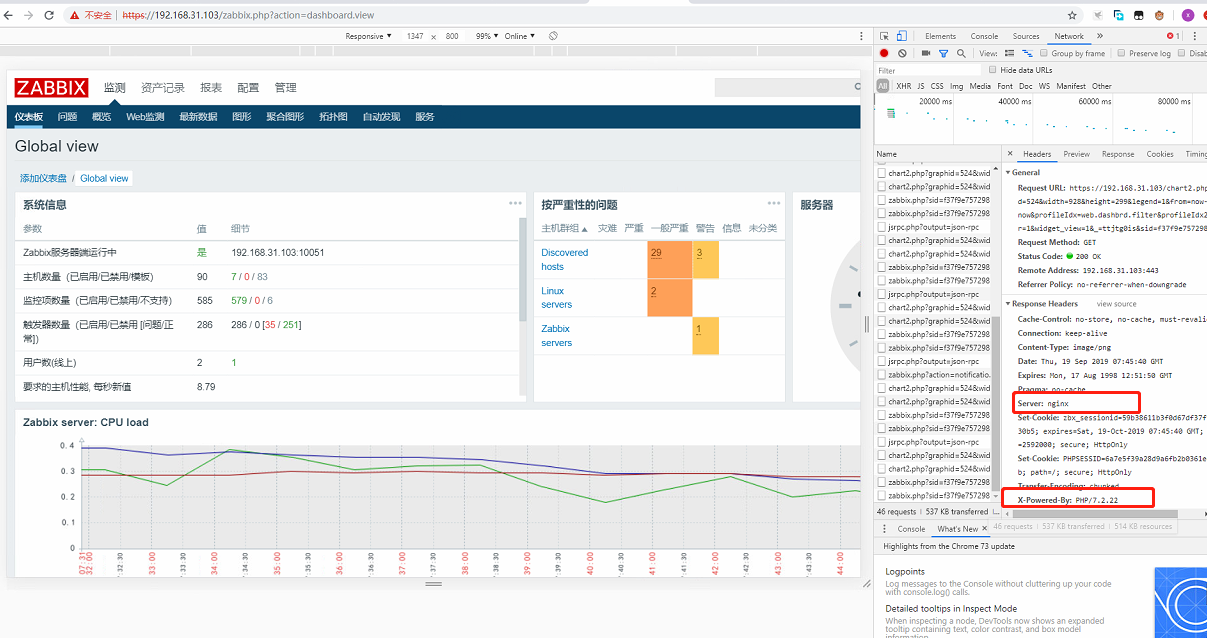Click the red record network log button
Screen dimensions: 1207x638
884,53
